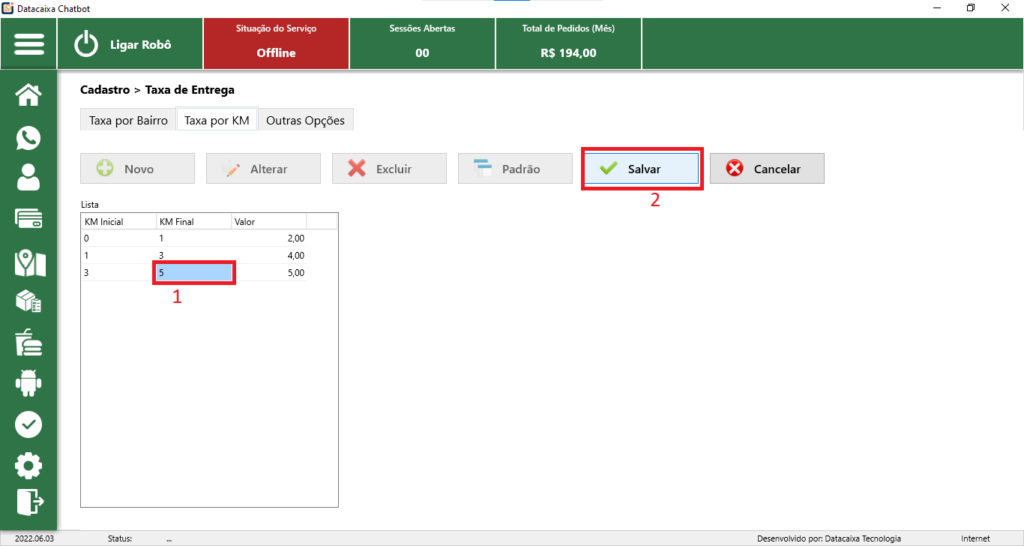Click the payment card sidebar icon
Screen dimensions: 1024x546
(x=29, y=219)
